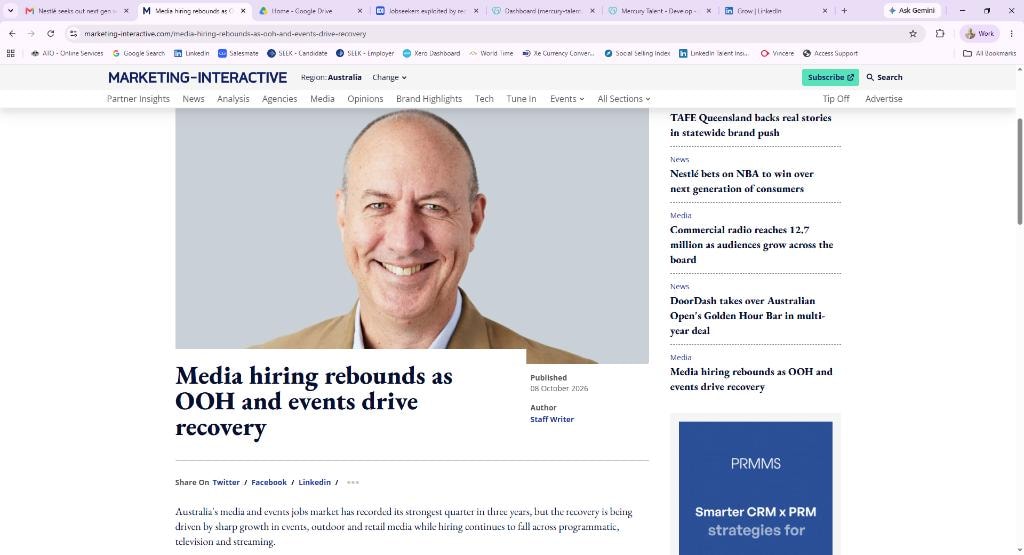Screen dimensions: 1024x555
Task: Open the SEEK - Candidate bookmark
Action: click(297, 54)
